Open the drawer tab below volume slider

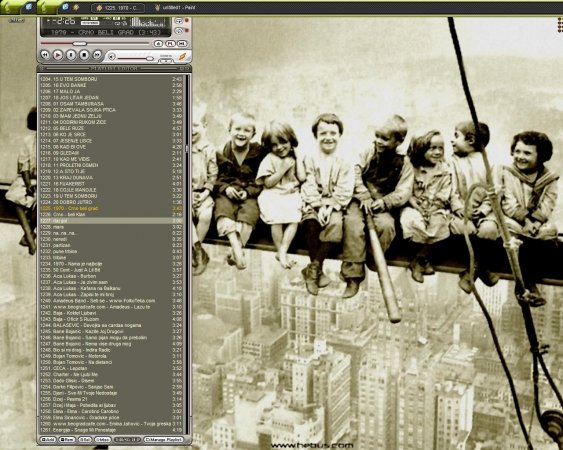point(166,60)
